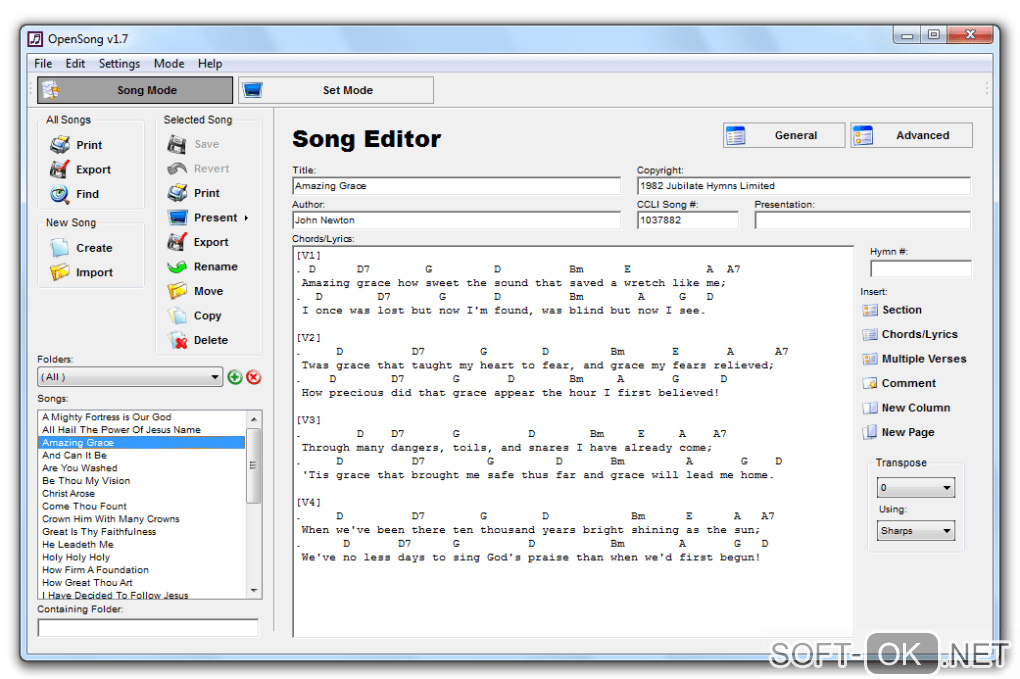Create a new song
1020x679 pixels.
click(x=81, y=248)
